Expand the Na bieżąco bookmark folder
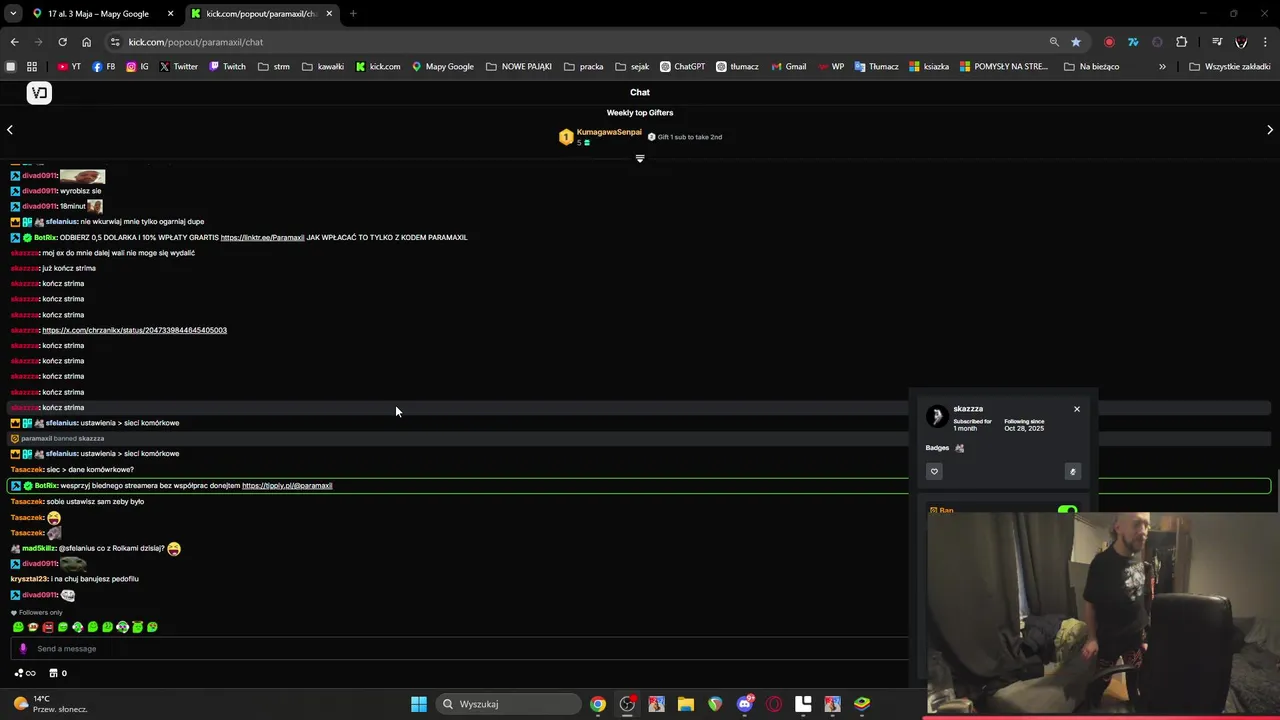This screenshot has width=1280, height=720. click(x=1092, y=67)
